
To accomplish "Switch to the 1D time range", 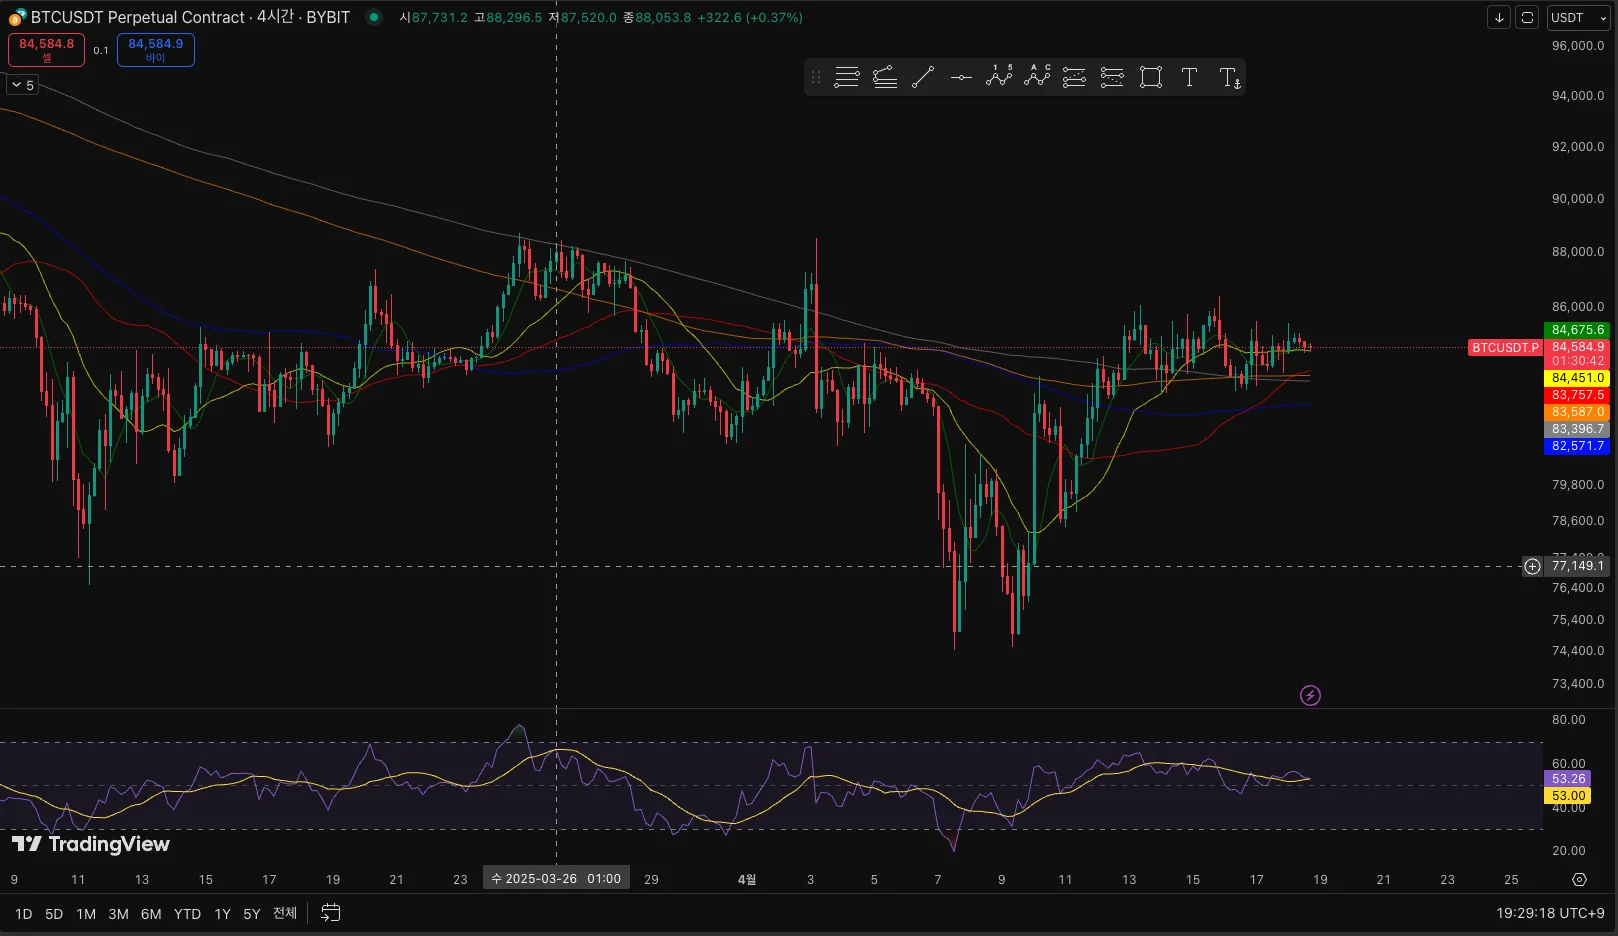I will coord(24,914).
